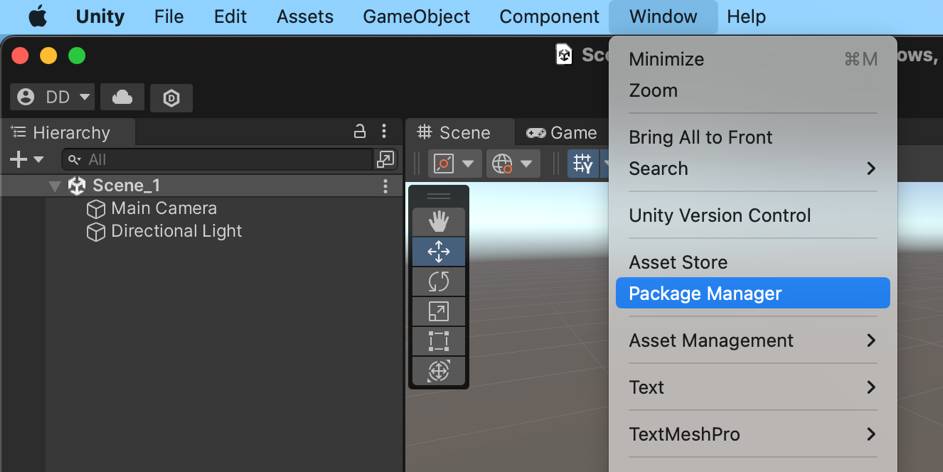Select the combined Transform tool

tap(438, 371)
